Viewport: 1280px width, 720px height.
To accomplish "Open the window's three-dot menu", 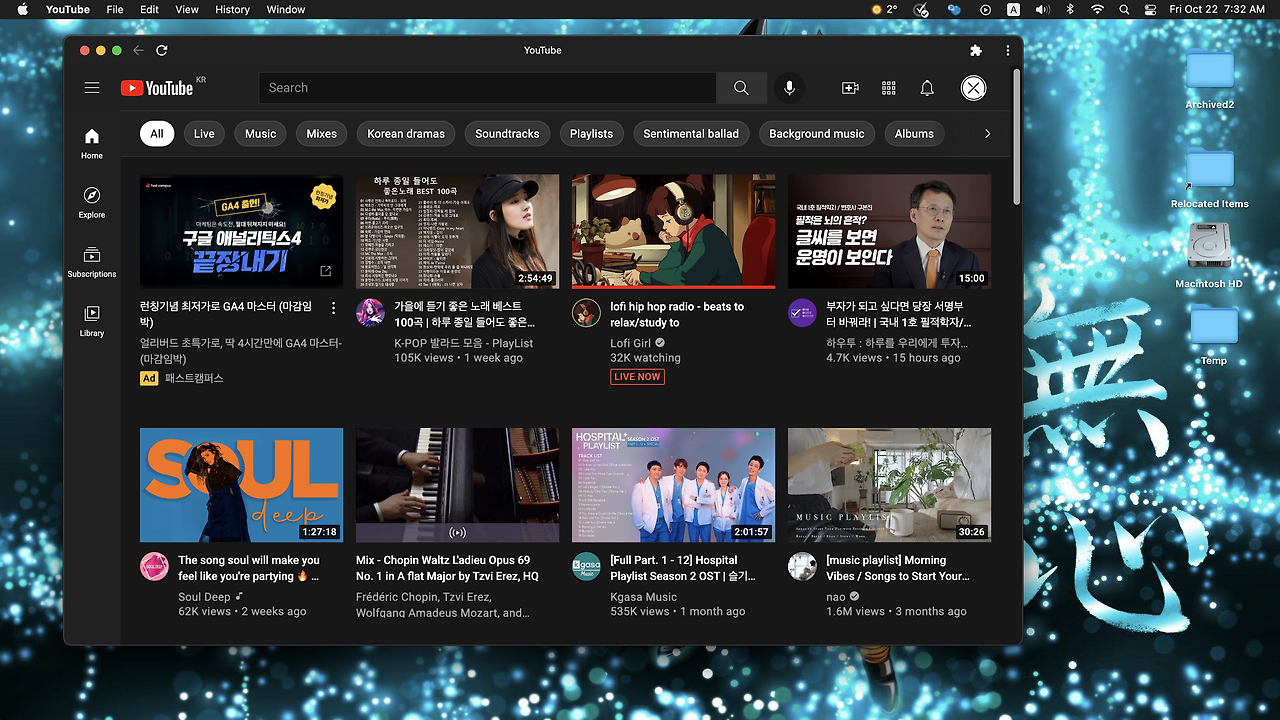I will pyautogui.click(x=1008, y=50).
